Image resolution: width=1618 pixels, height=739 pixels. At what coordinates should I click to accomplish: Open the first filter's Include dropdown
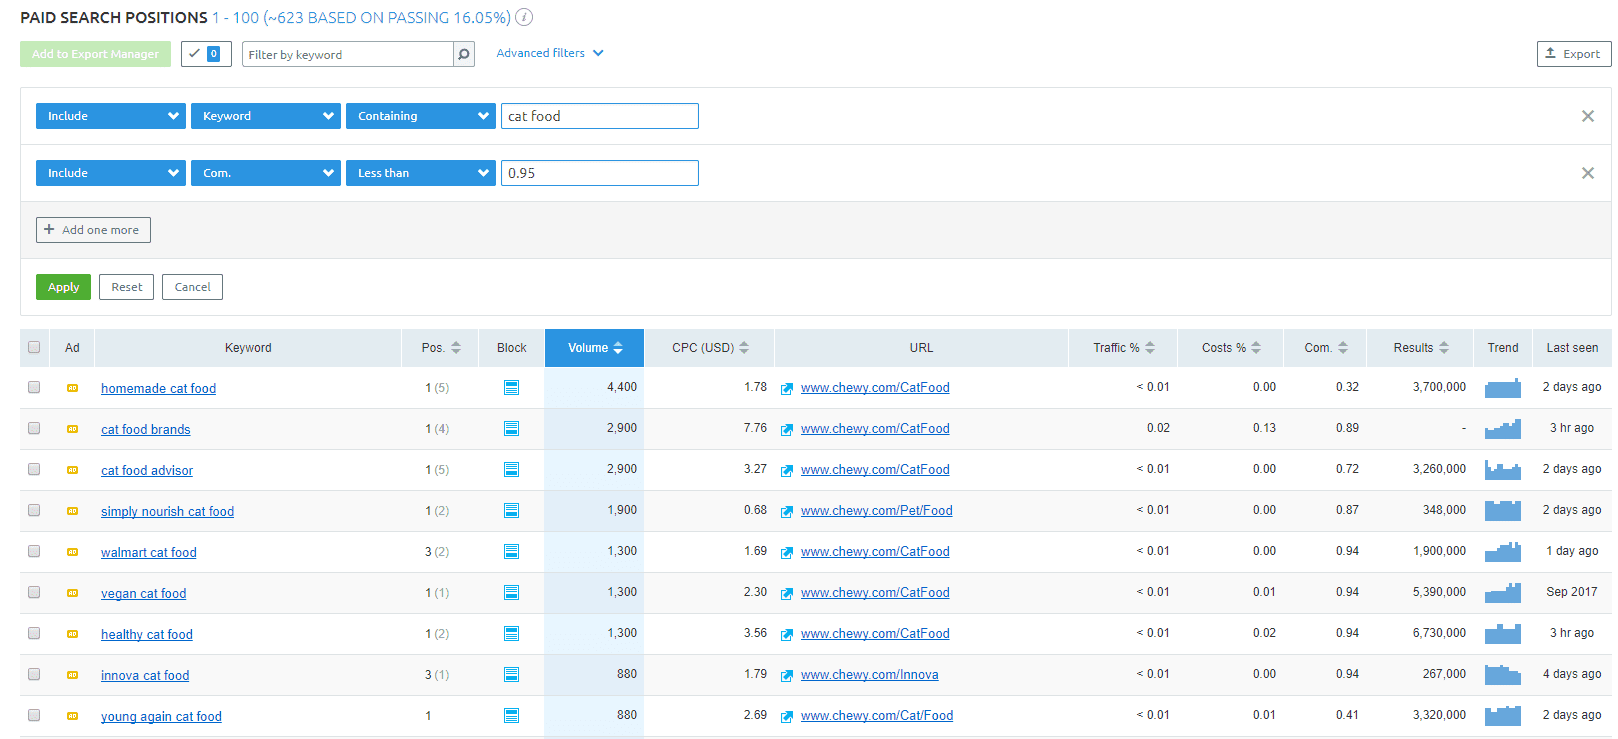click(x=111, y=116)
